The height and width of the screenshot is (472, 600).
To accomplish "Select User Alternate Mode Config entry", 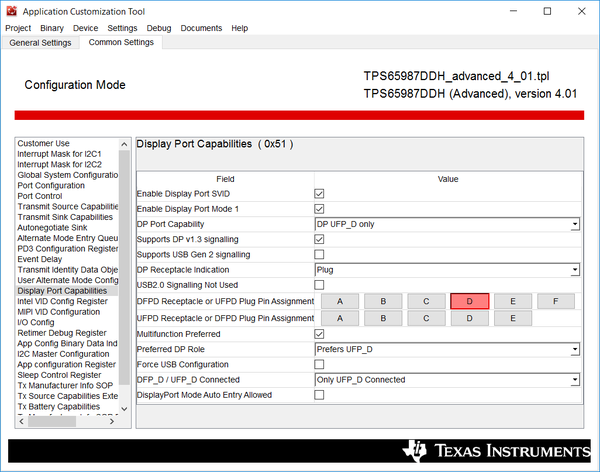I will coord(67,280).
